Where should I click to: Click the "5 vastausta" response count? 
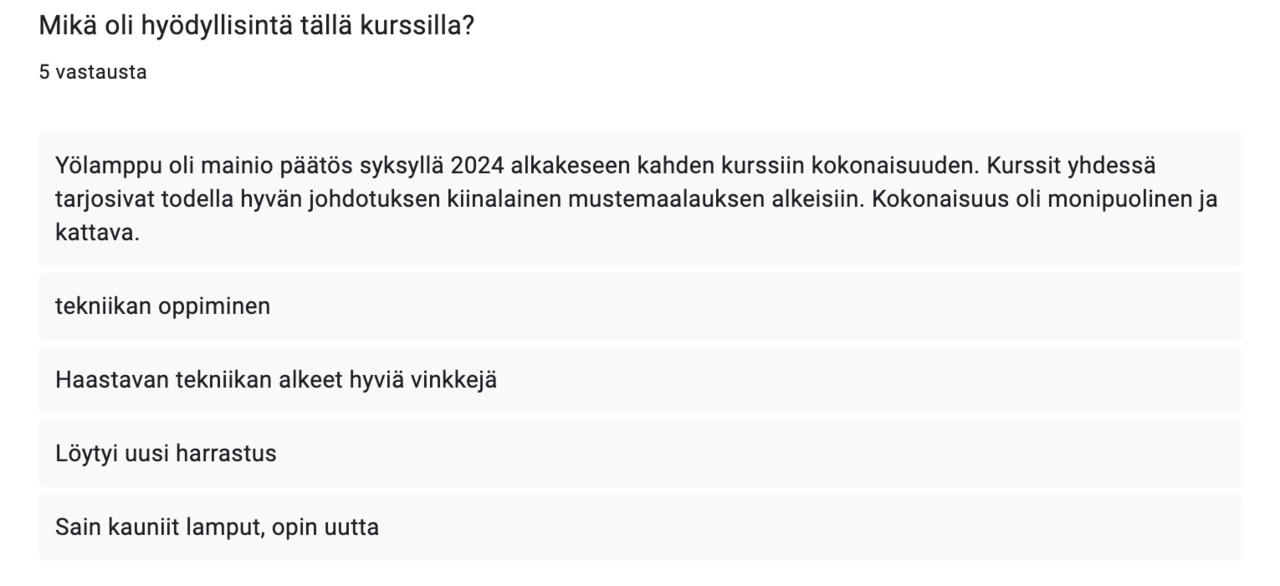coord(93,72)
